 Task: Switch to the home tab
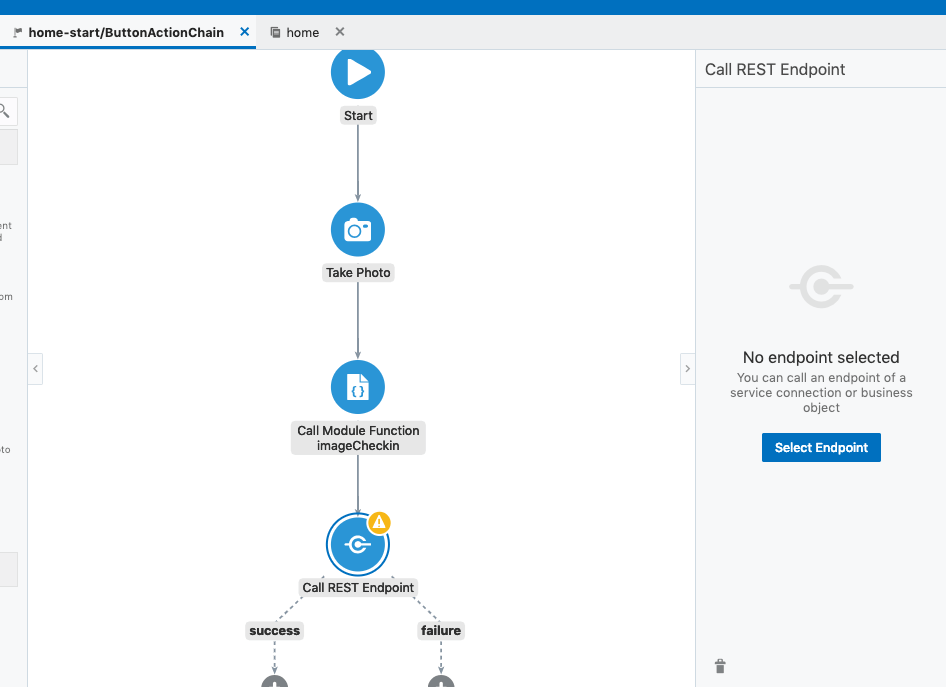302,32
